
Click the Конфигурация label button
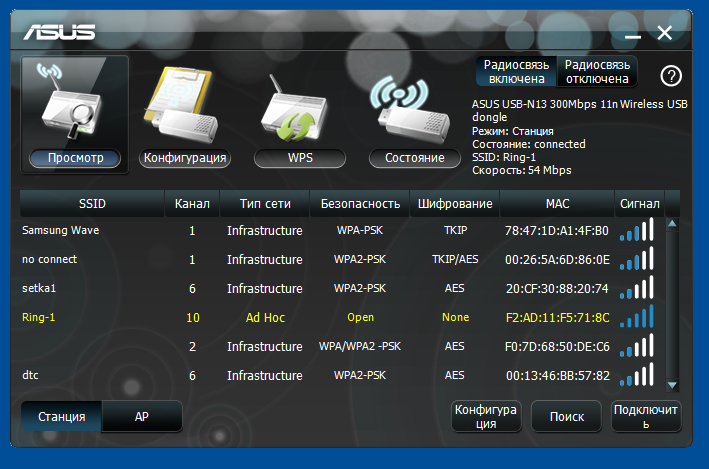coord(185,158)
